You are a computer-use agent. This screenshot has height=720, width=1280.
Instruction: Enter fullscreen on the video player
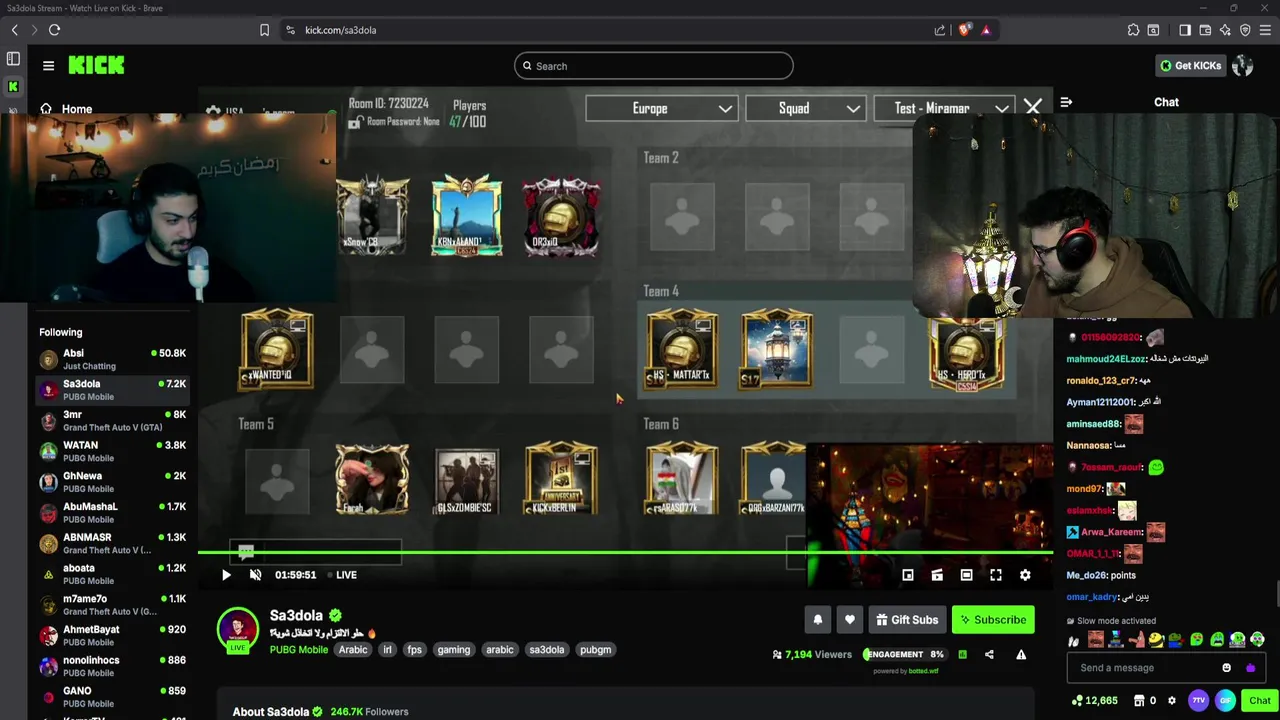[x=996, y=575]
